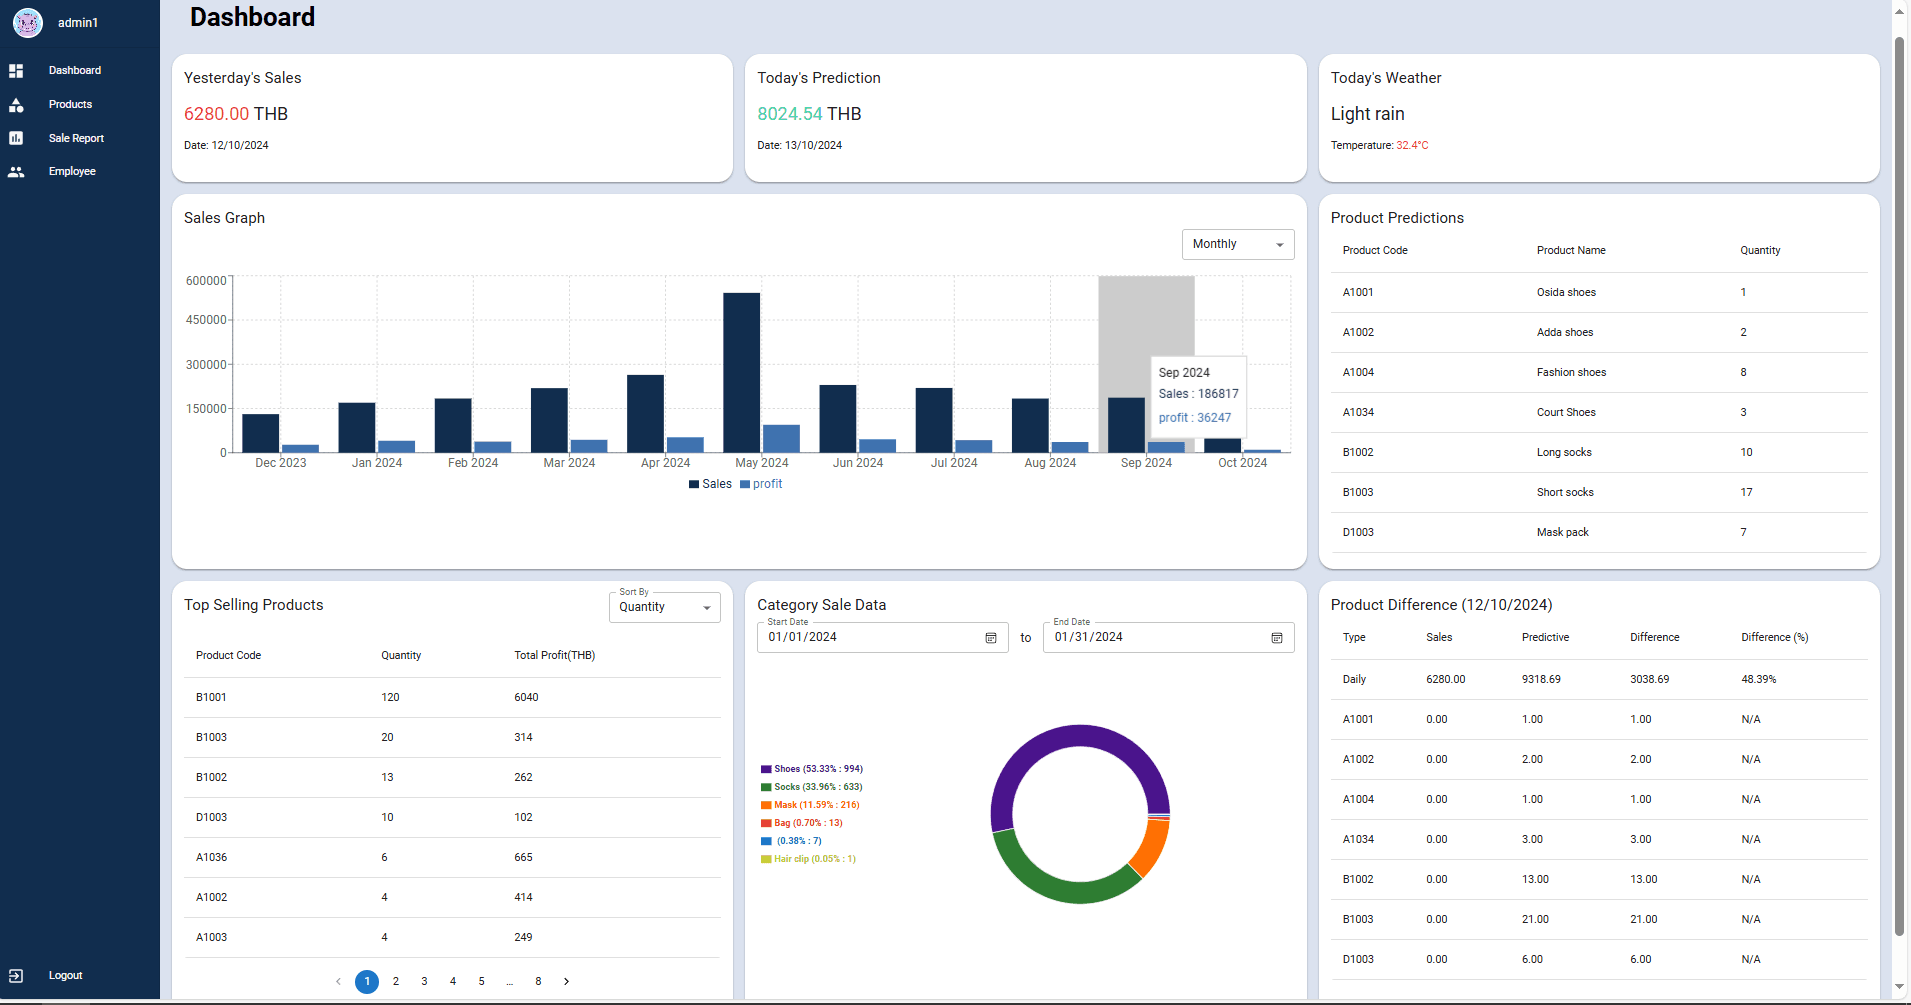Viewport: 1911px width, 1005px height.
Task: Click the orange Mask donut segment
Action: [1152, 848]
